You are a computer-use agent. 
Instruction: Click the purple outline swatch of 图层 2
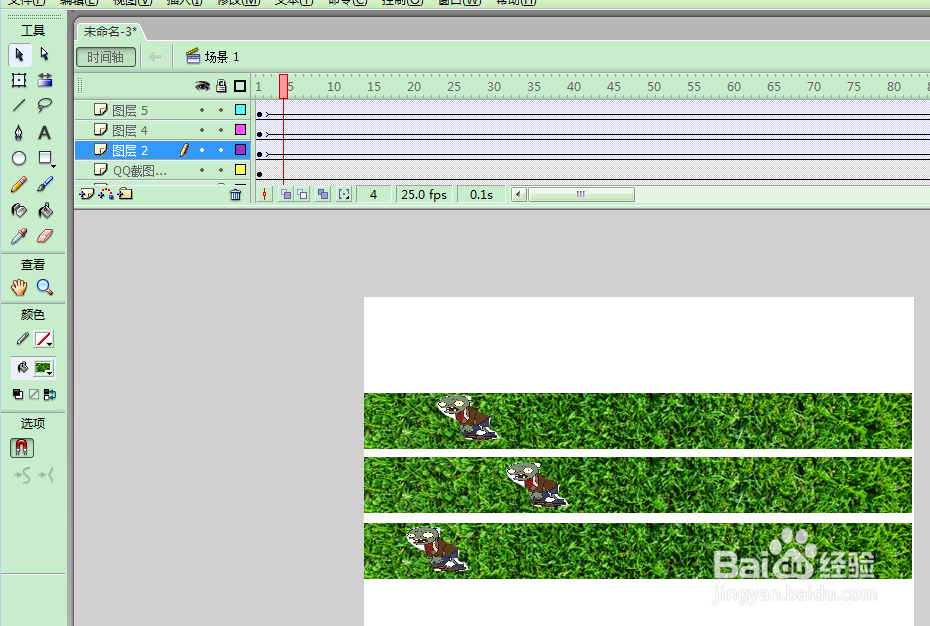pyautogui.click(x=240, y=150)
